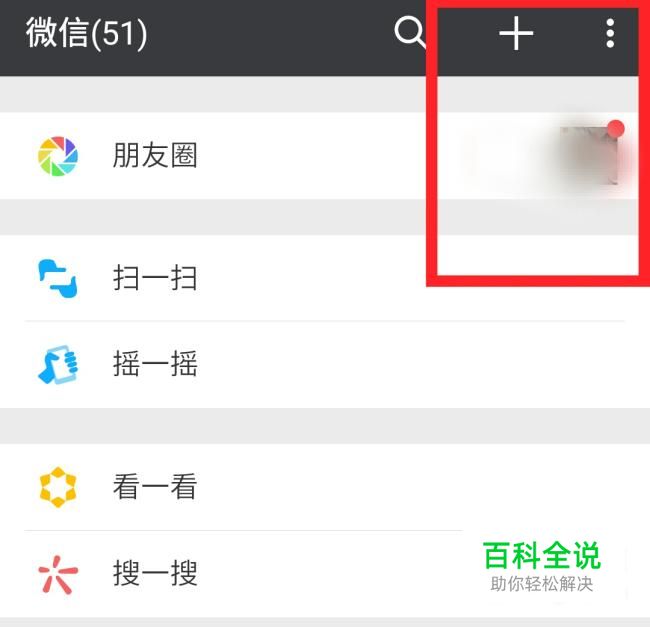This screenshot has width=650, height=627.
Task: Open the three-dot overflow menu
Action: point(610,33)
